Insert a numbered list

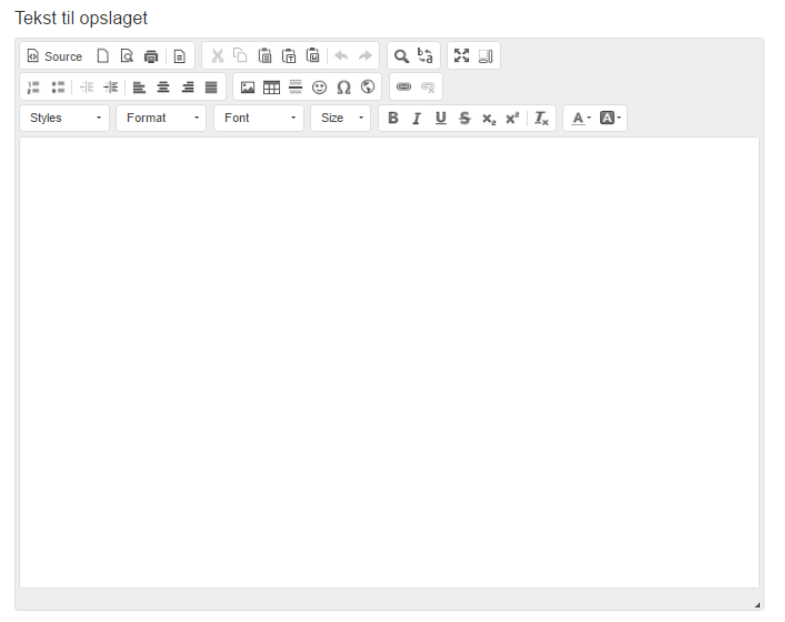[34, 87]
